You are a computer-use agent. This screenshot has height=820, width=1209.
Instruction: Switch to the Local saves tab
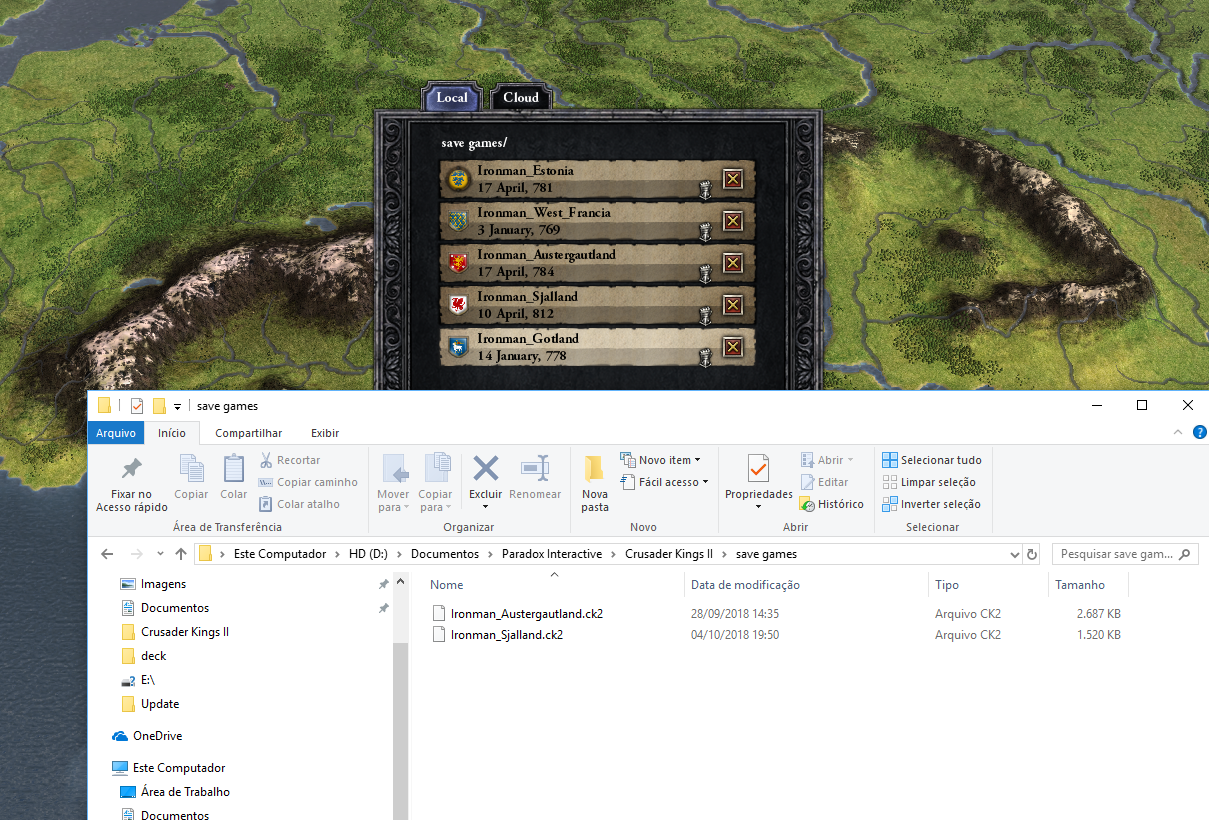(x=452, y=97)
